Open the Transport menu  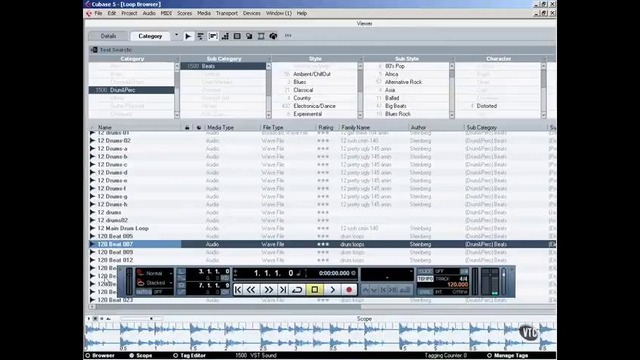pyautogui.click(x=227, y=13)
